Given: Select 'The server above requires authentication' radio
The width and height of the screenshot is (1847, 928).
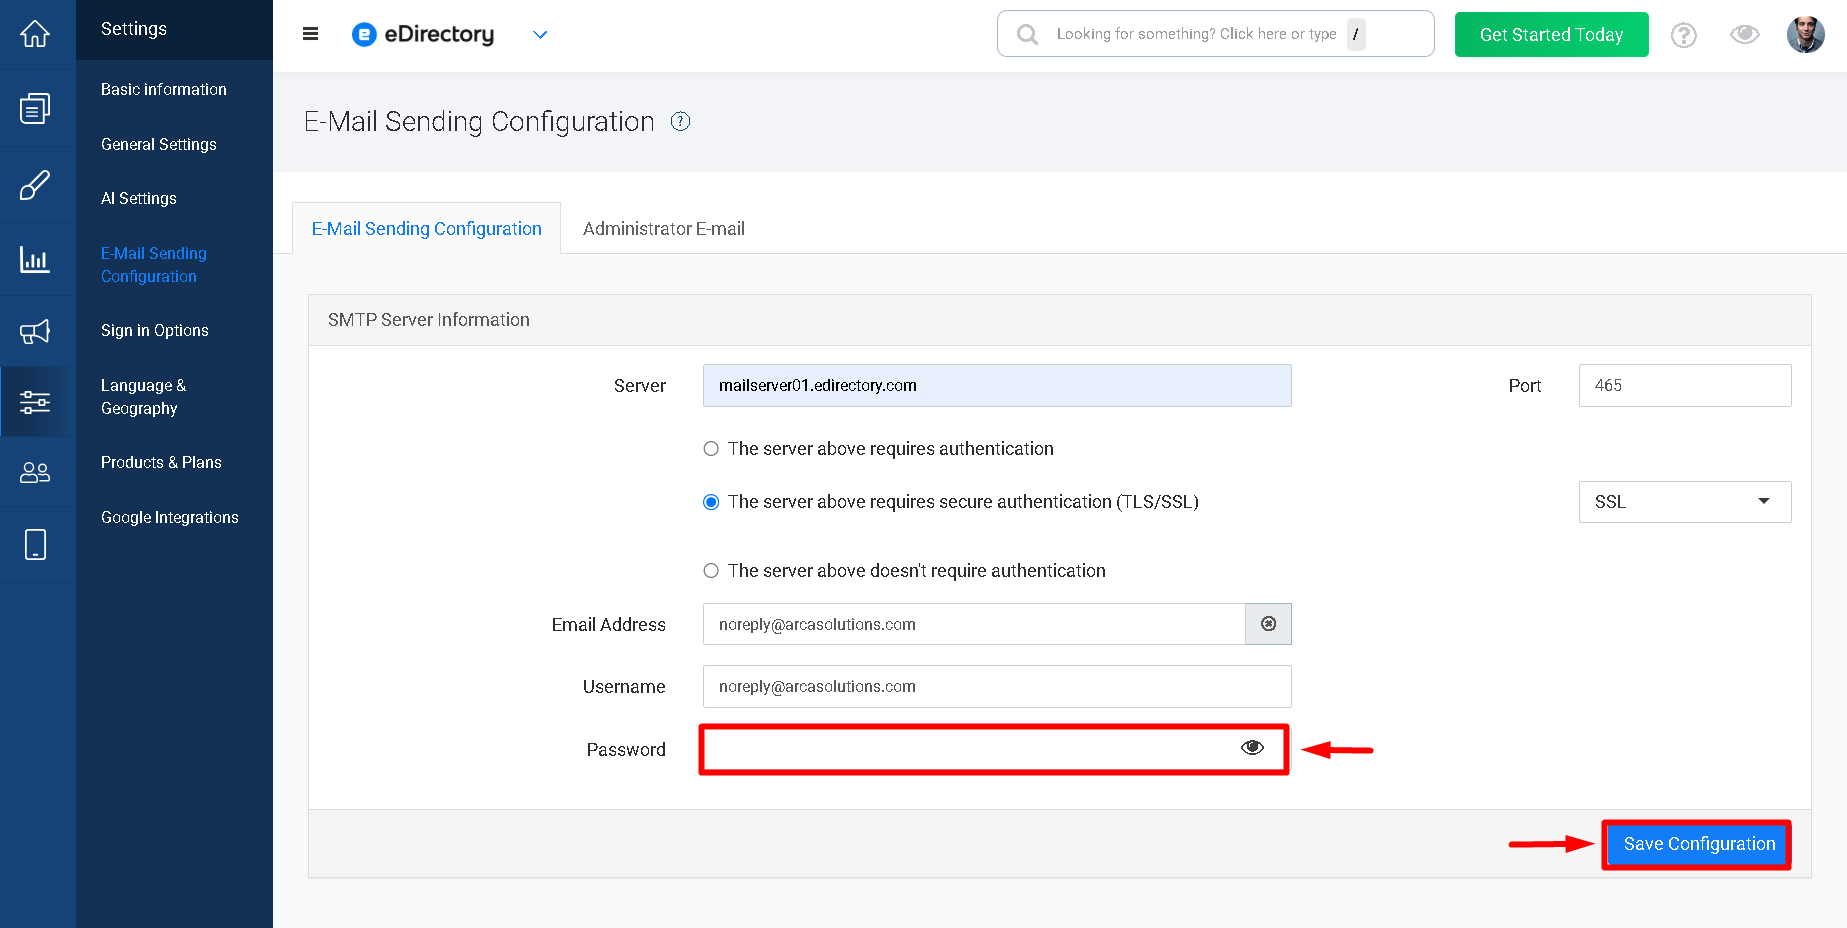Looking at the screenshot, I should point(711,449).
